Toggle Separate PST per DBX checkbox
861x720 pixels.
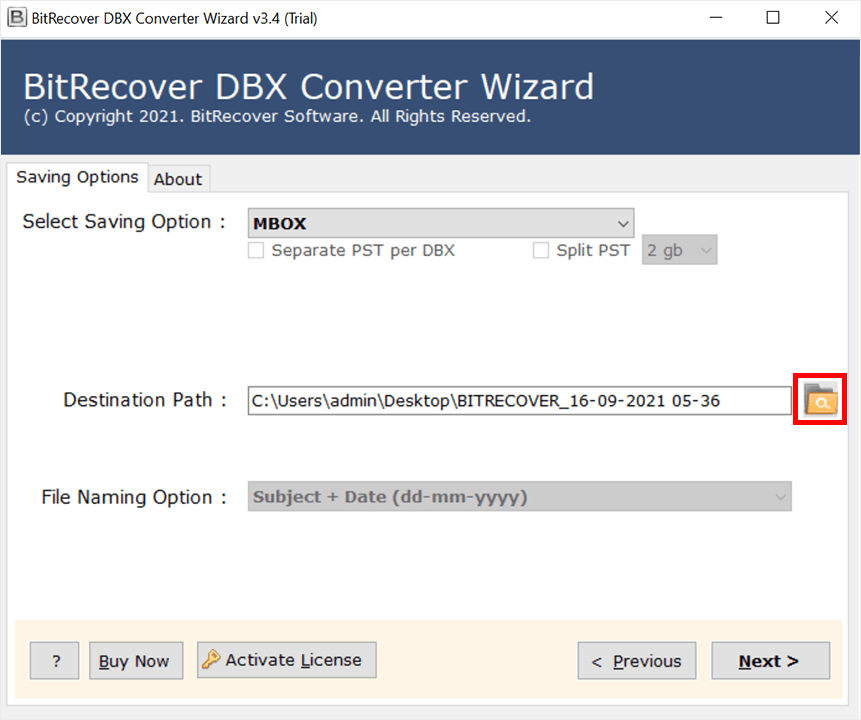pos(256,251)
